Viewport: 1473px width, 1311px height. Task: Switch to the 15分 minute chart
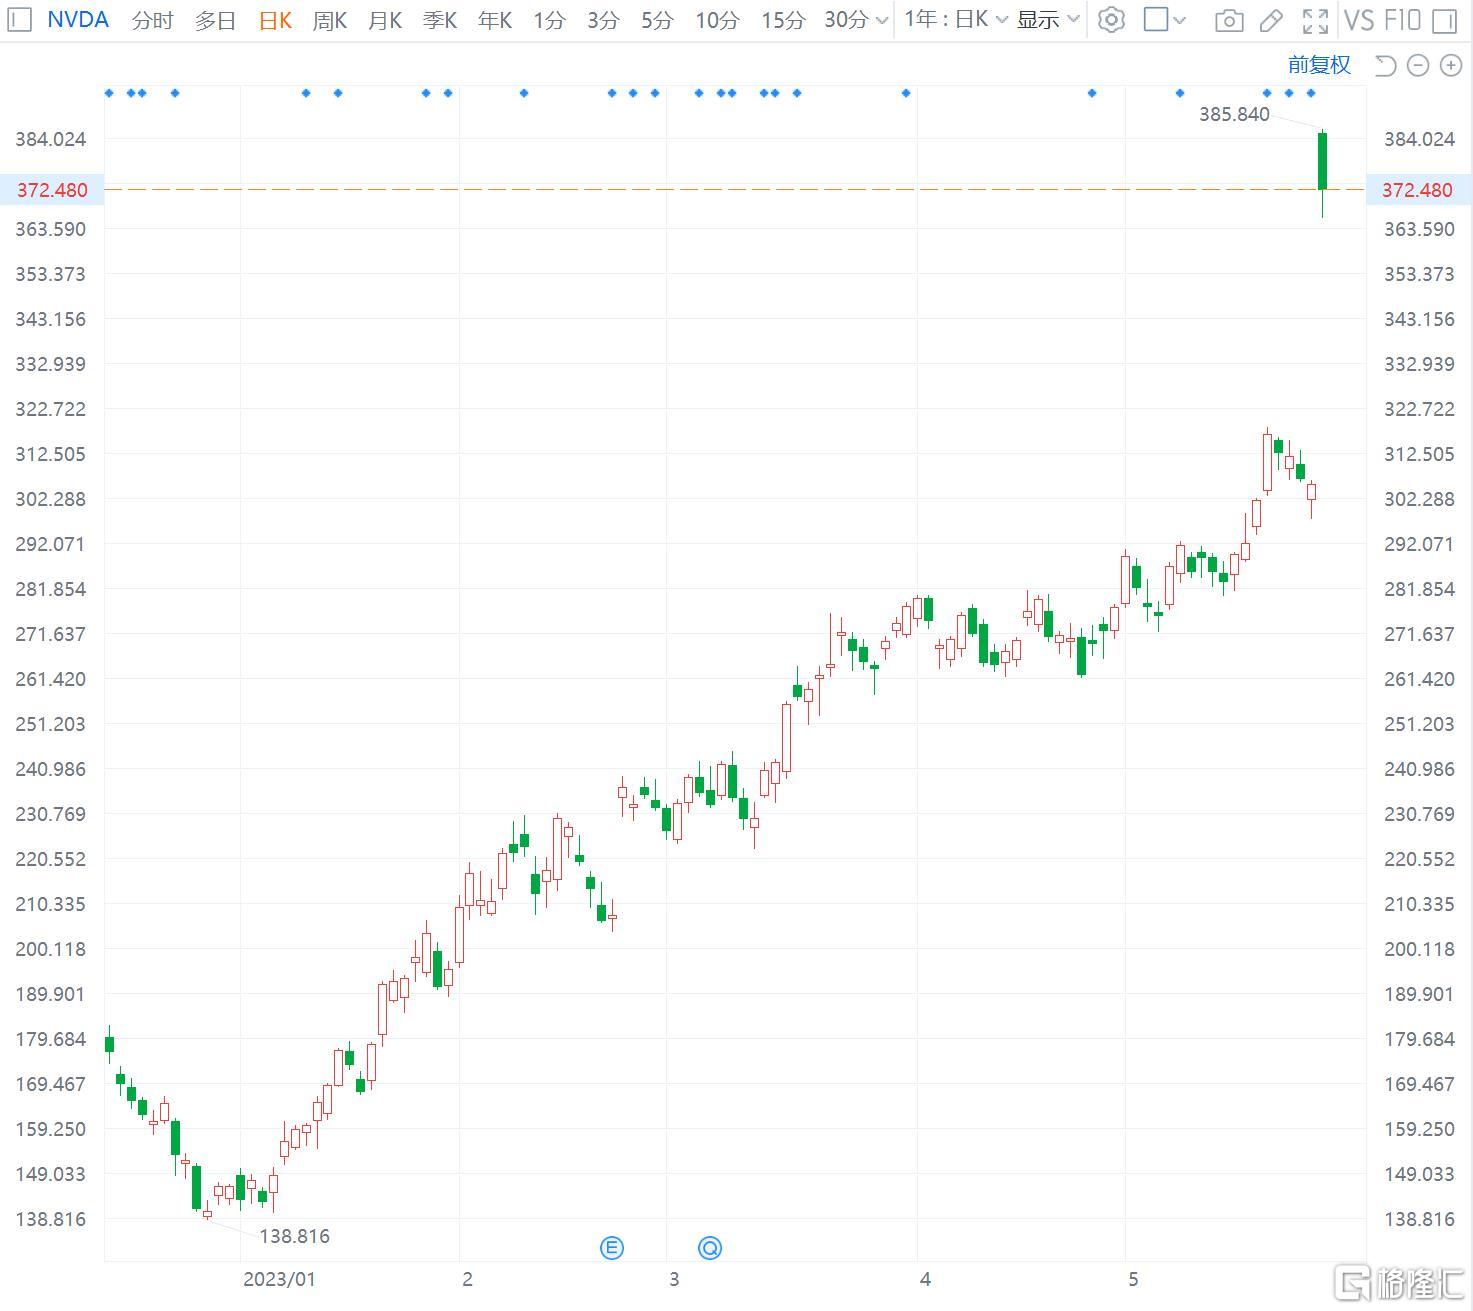pyautogui.click(x=783, y=20)
